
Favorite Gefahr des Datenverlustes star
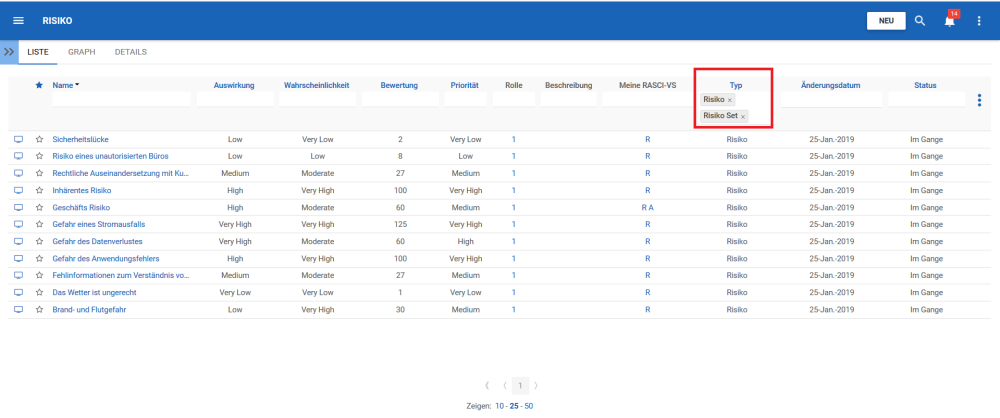pyautogui.click(x=39, y=241)
